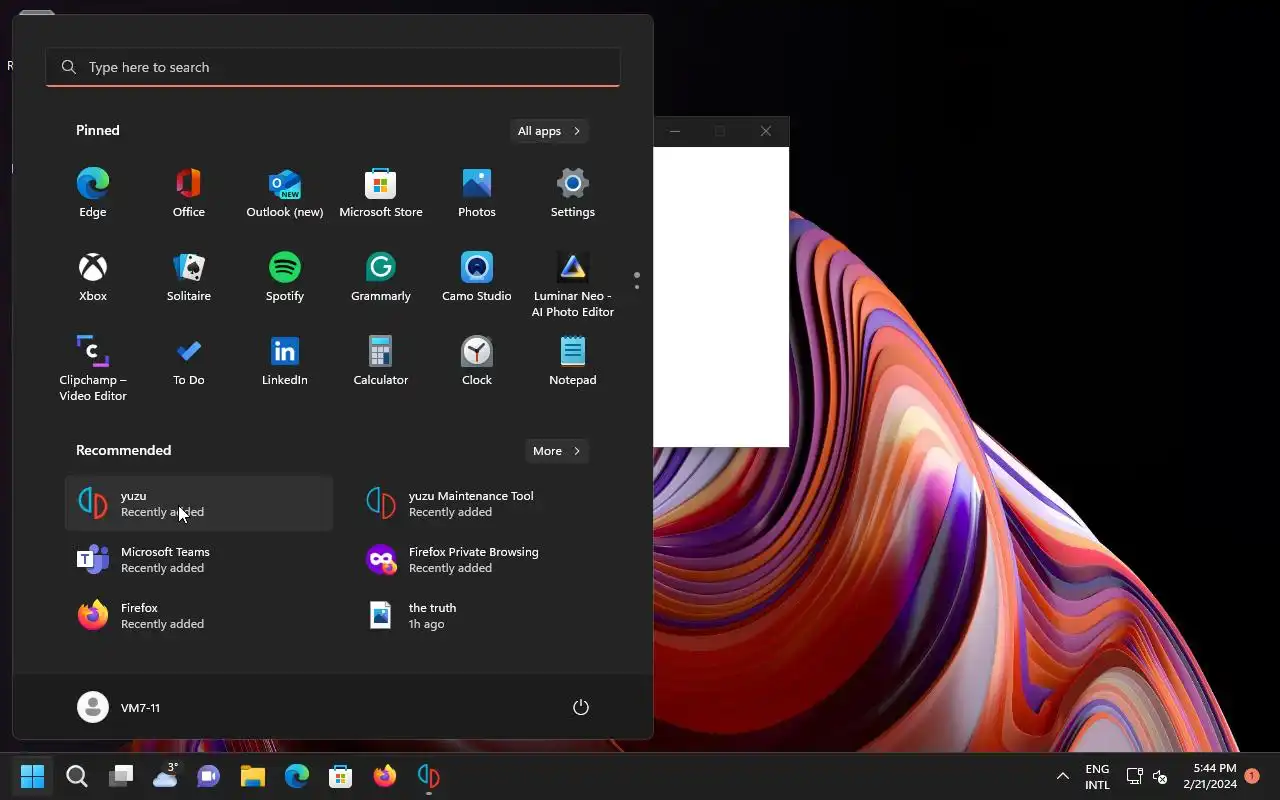
Task: Start the Solitaire game
Action: tap(189, 277)
